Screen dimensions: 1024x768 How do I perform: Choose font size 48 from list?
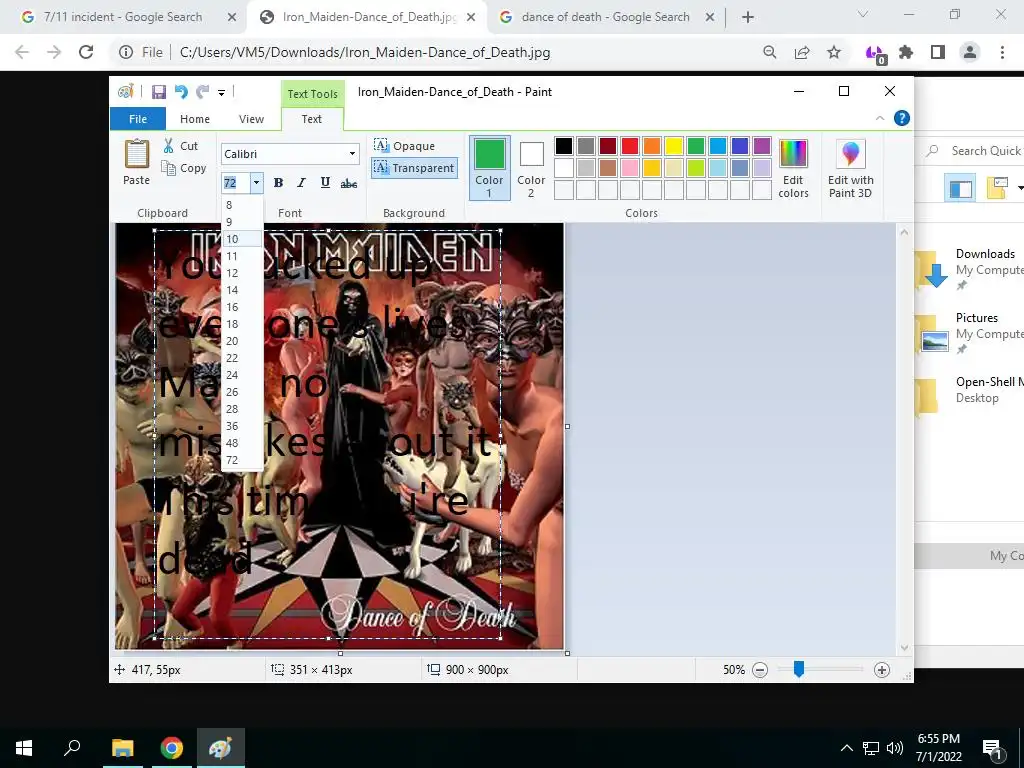(242, 443)
